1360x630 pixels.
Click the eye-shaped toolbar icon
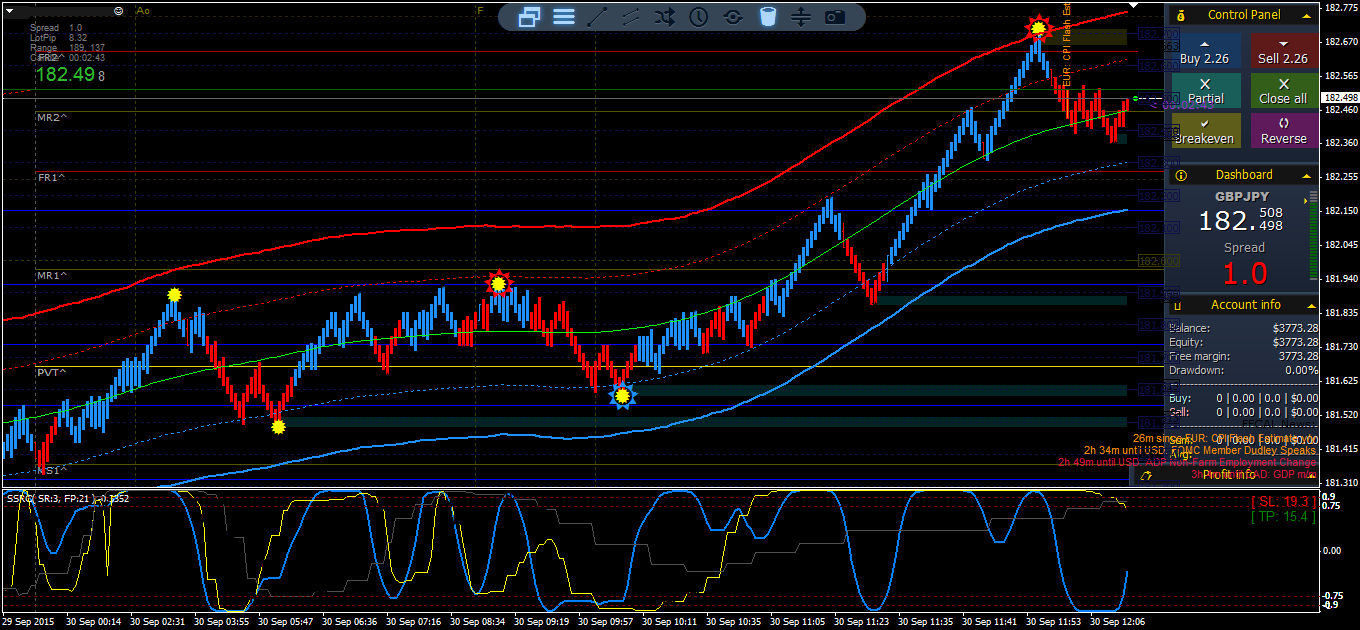pos(733,16)
